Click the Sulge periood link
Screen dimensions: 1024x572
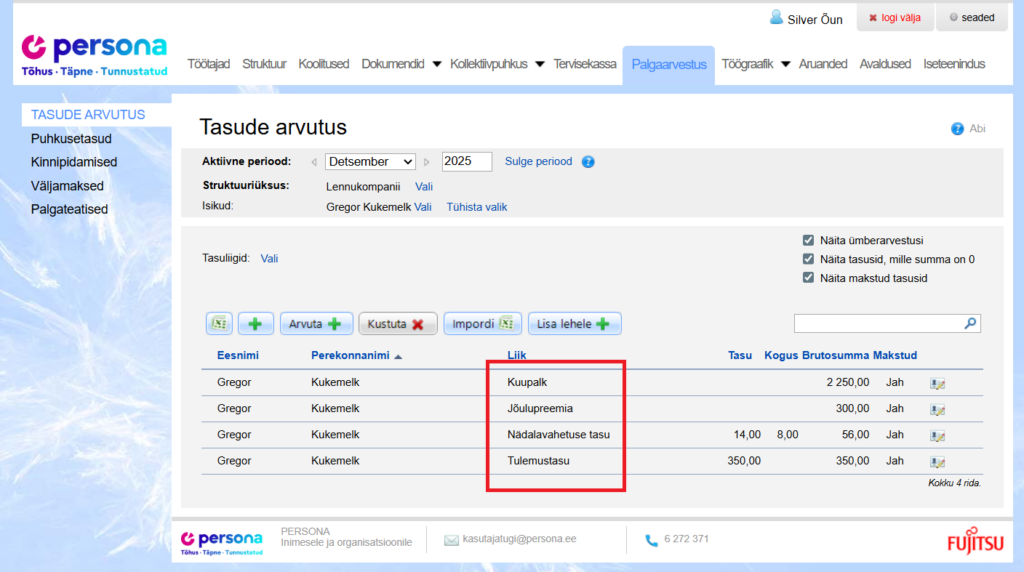(x=538, y=162)
